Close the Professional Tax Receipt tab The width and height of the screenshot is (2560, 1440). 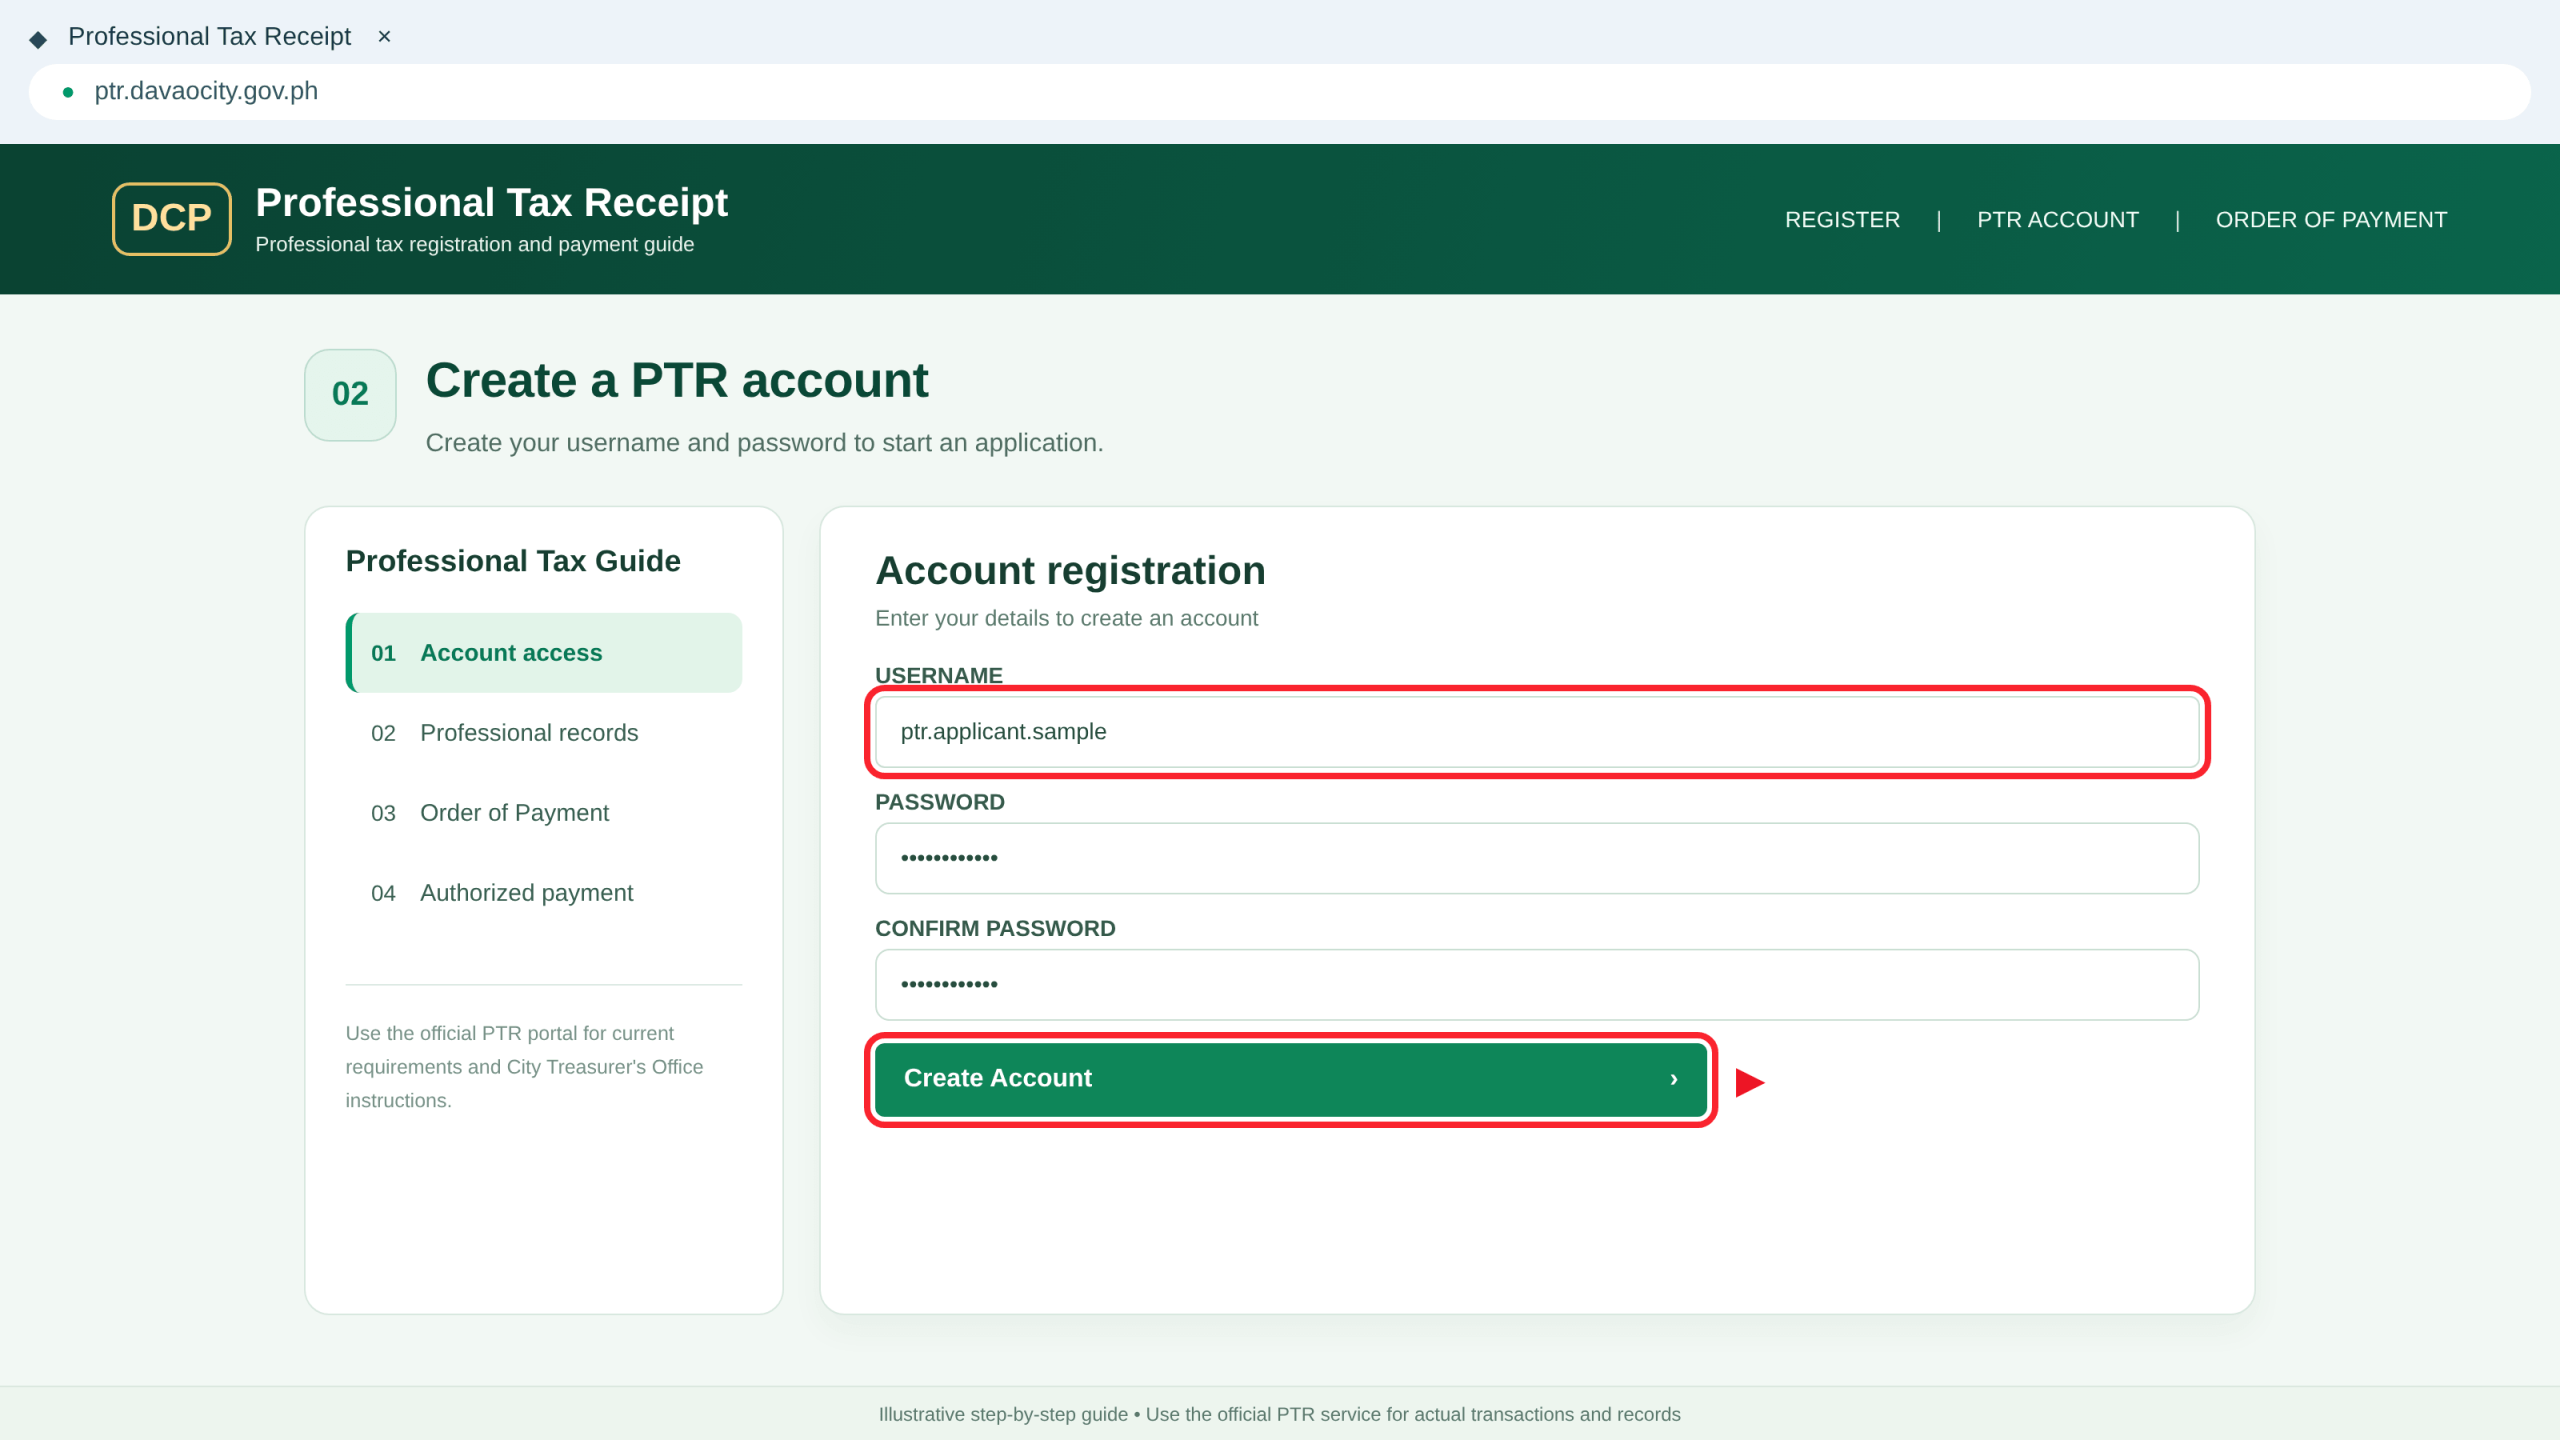(x=384, y=37)
